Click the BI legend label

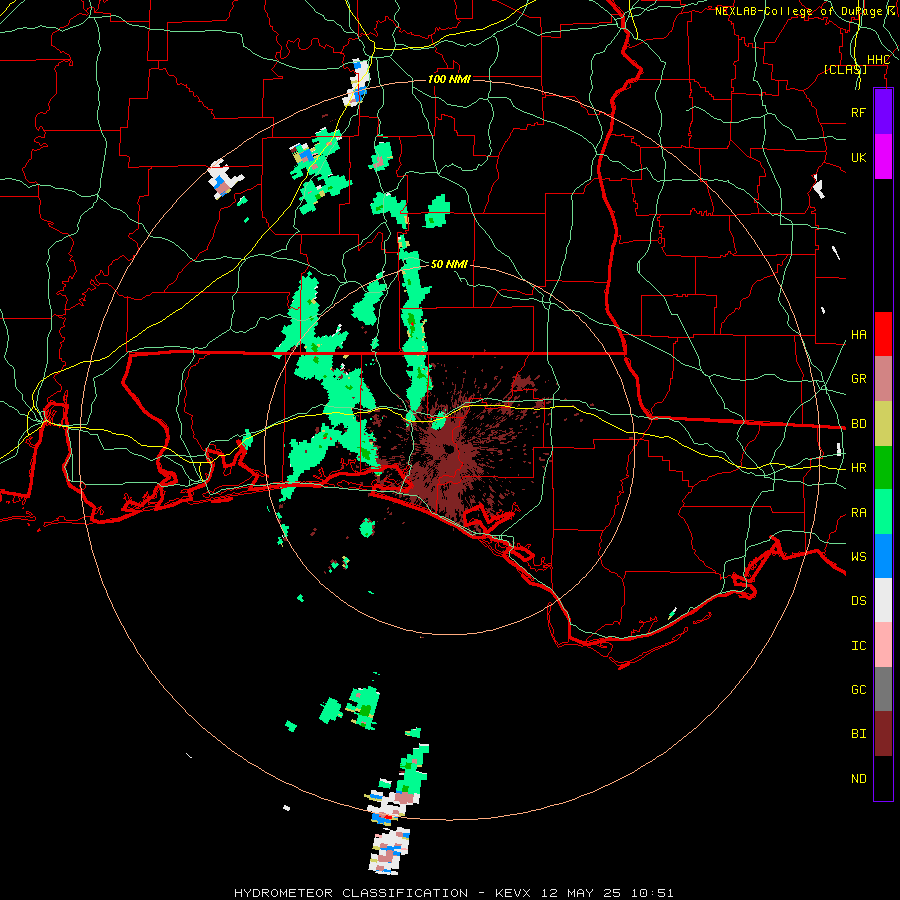pyautogui.click(x=859, y=734)
